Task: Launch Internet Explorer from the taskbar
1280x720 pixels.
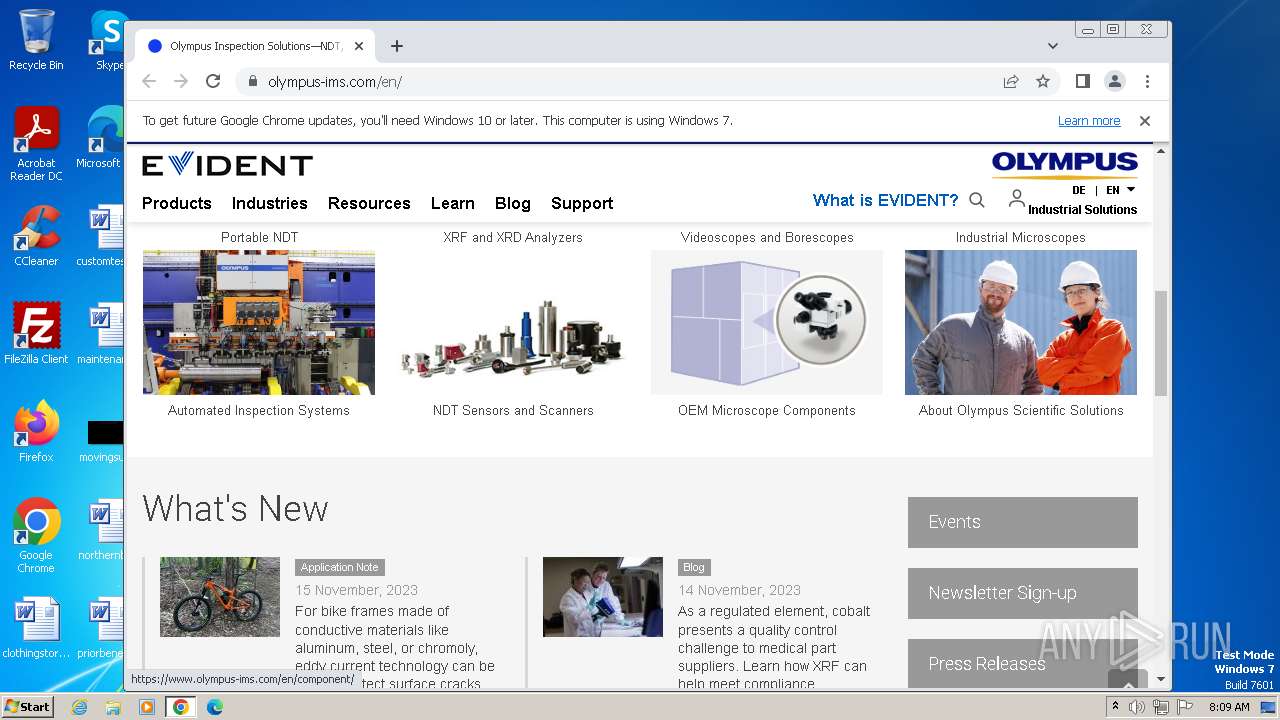Action: click(x=79, y=707)
